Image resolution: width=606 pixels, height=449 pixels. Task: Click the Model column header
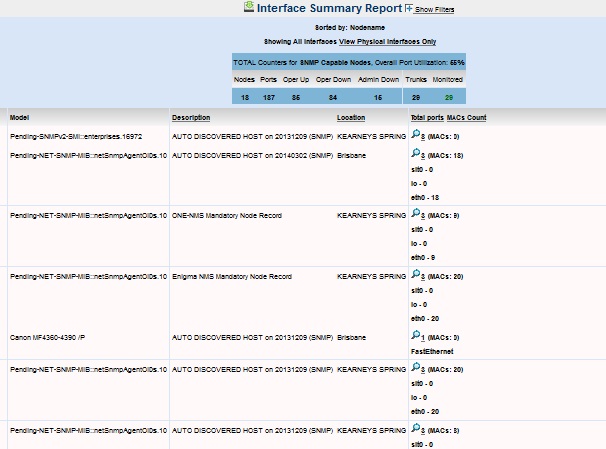click(x=19, y=117)
